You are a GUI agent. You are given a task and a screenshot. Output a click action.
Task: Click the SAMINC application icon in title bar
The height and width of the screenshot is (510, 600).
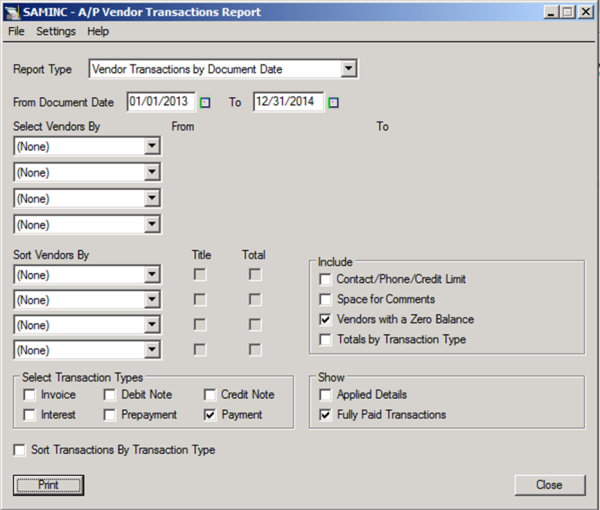[x=11, y=12]
